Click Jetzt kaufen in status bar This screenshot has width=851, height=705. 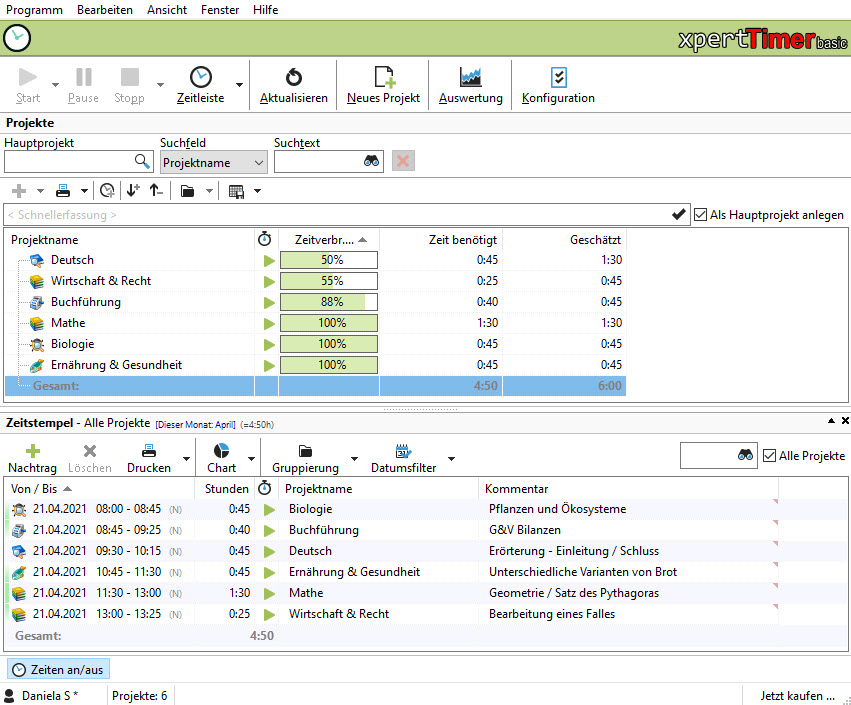pyautogui.click(x=797, y=695)
